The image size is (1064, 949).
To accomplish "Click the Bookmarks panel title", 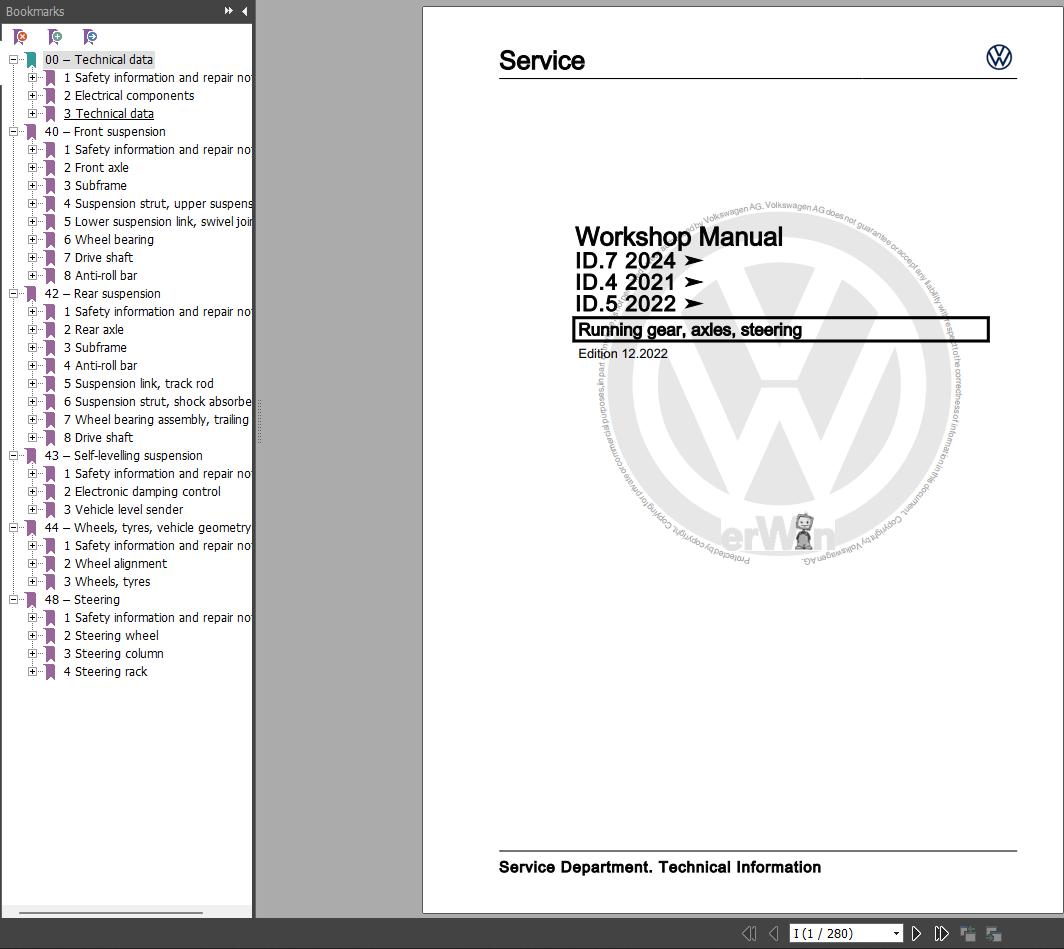I will (x=35, y=12).
